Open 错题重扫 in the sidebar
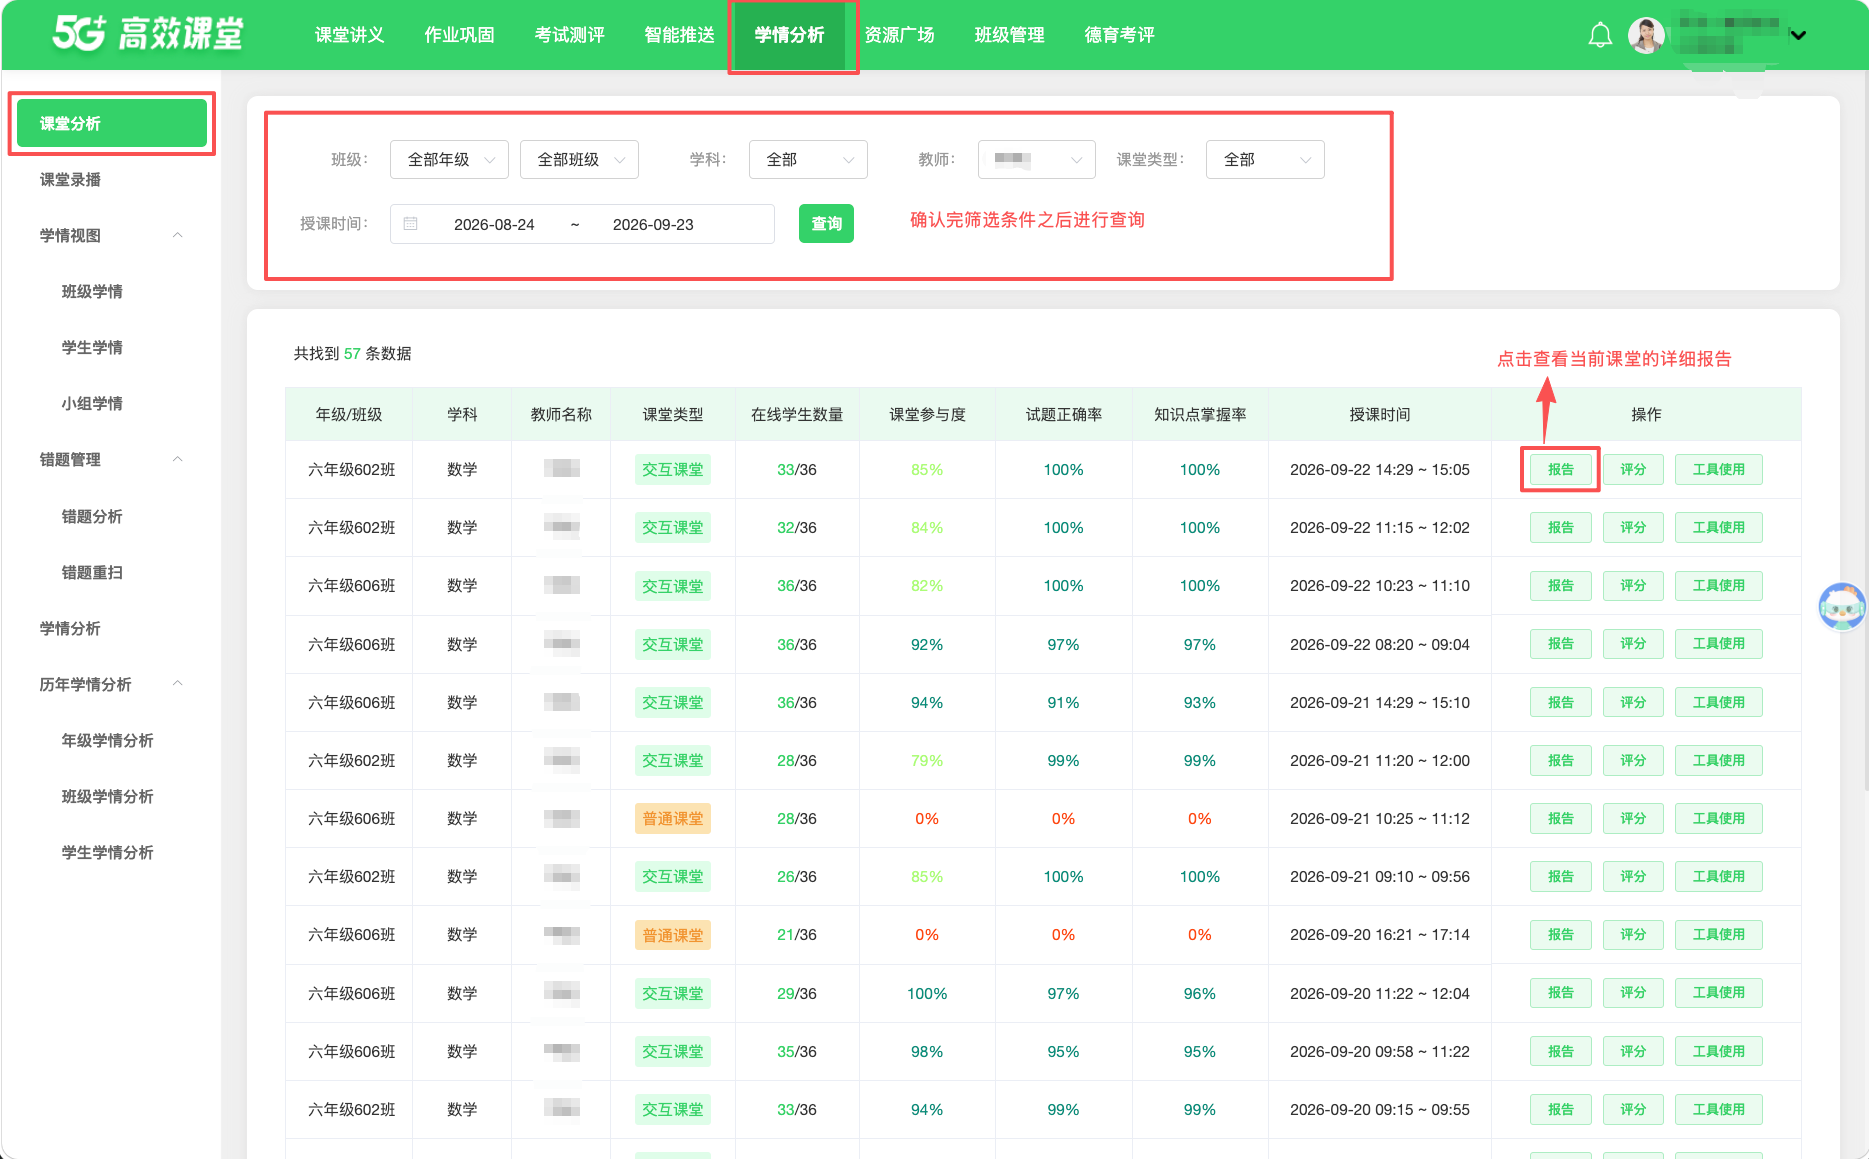 (x=92, y=572)
